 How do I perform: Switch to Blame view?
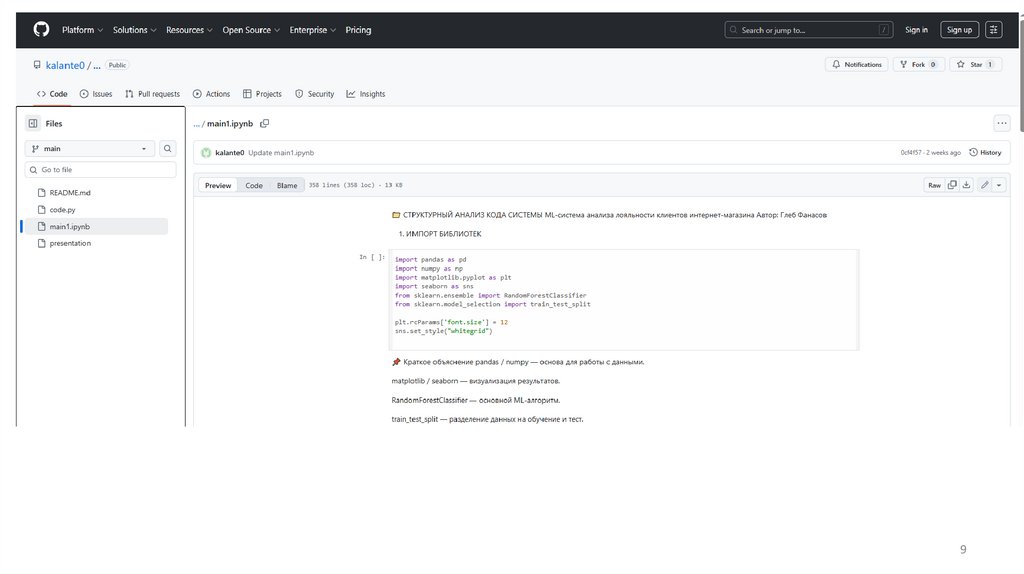click(287, 185)
